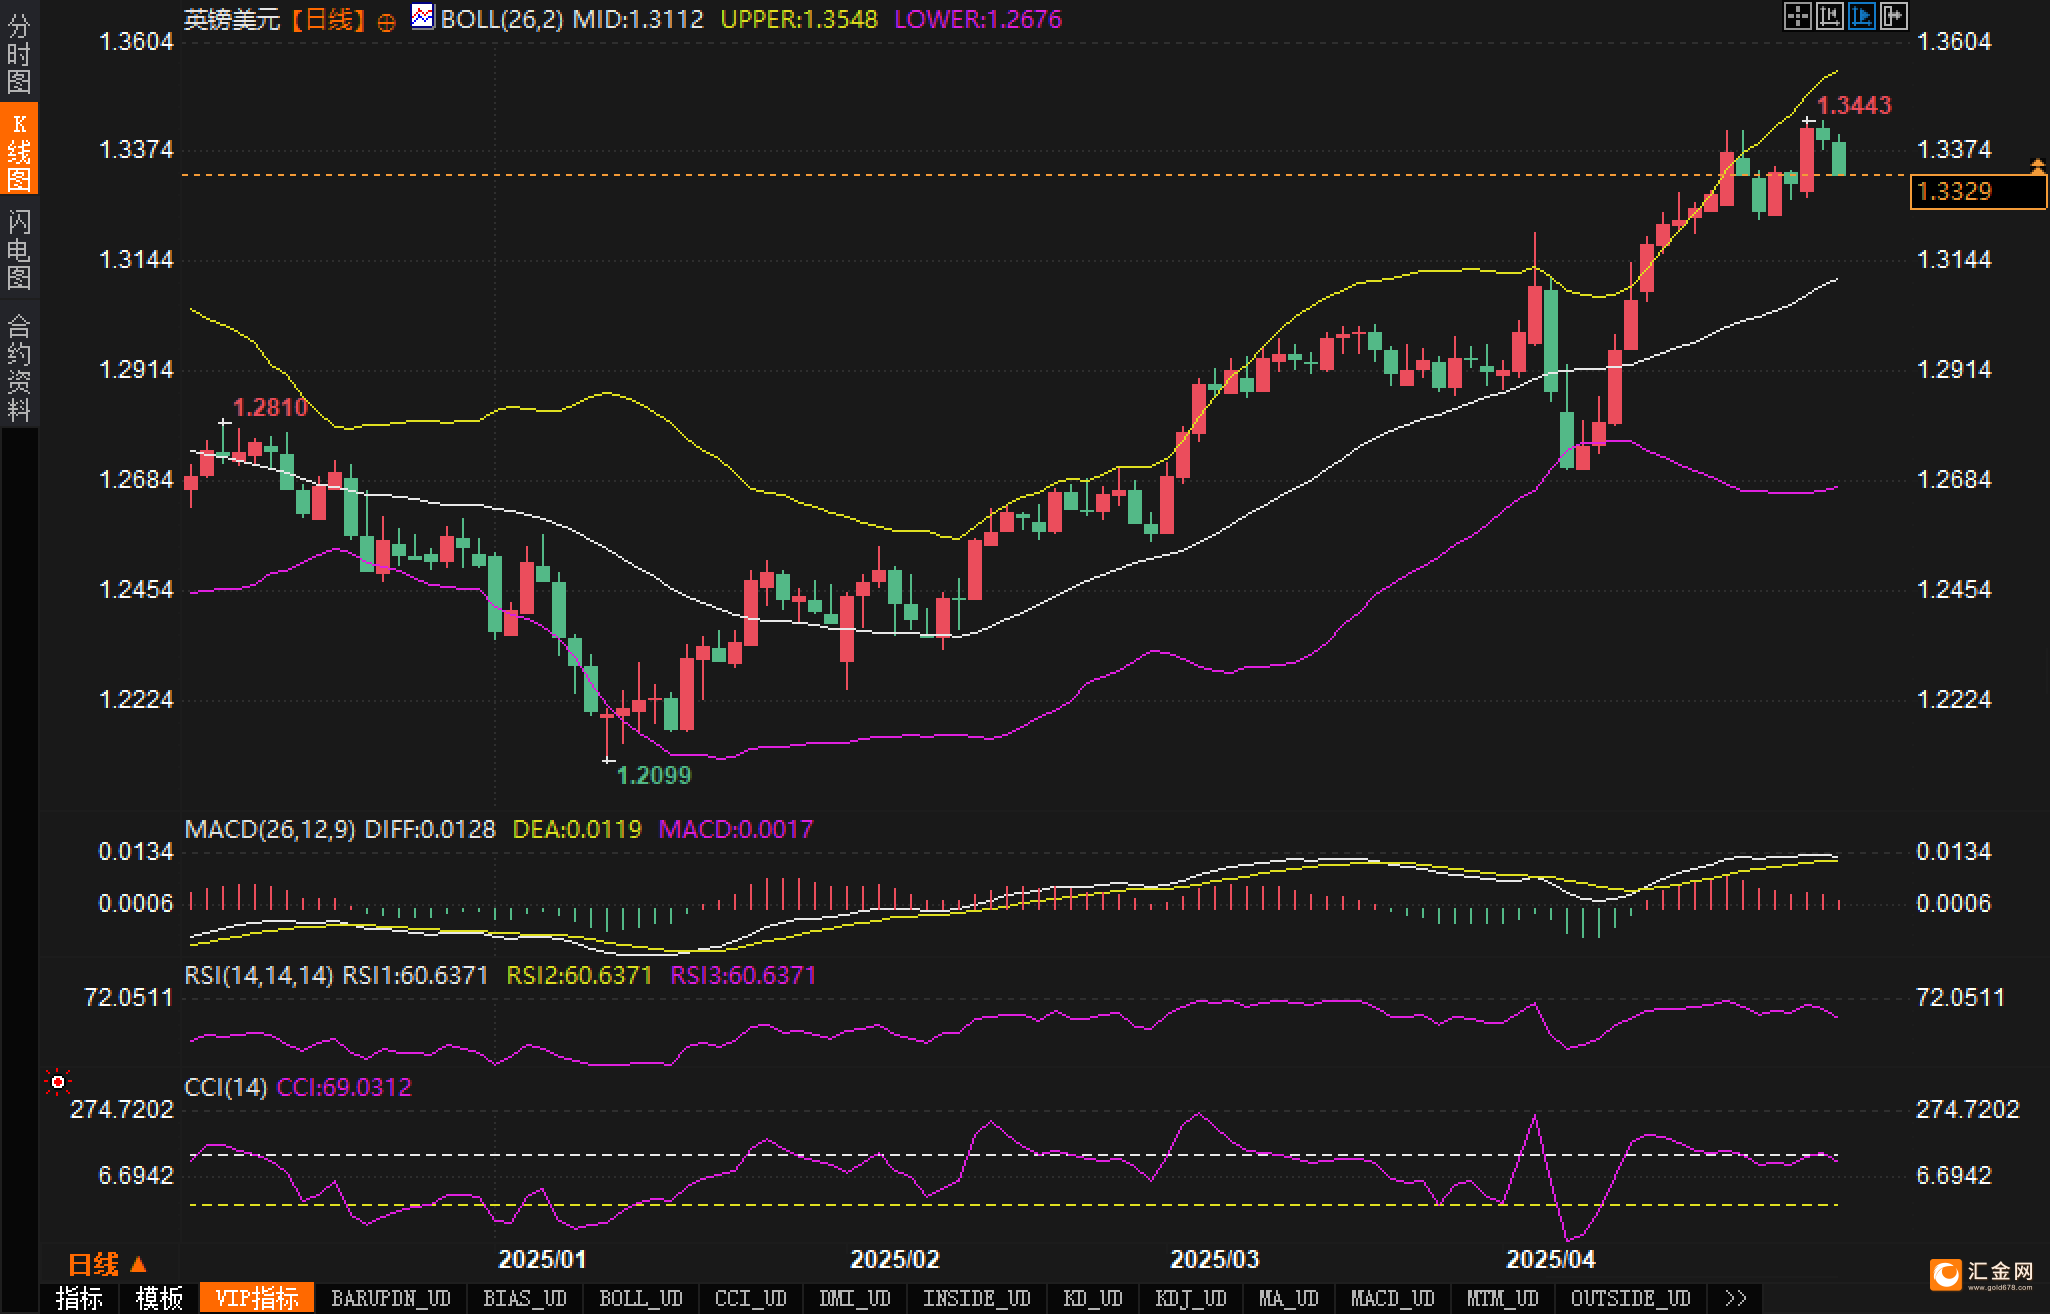2050x1314 pixels.
Task: Apply the KDJ_UD indicator
Action: point(1191,1298)
